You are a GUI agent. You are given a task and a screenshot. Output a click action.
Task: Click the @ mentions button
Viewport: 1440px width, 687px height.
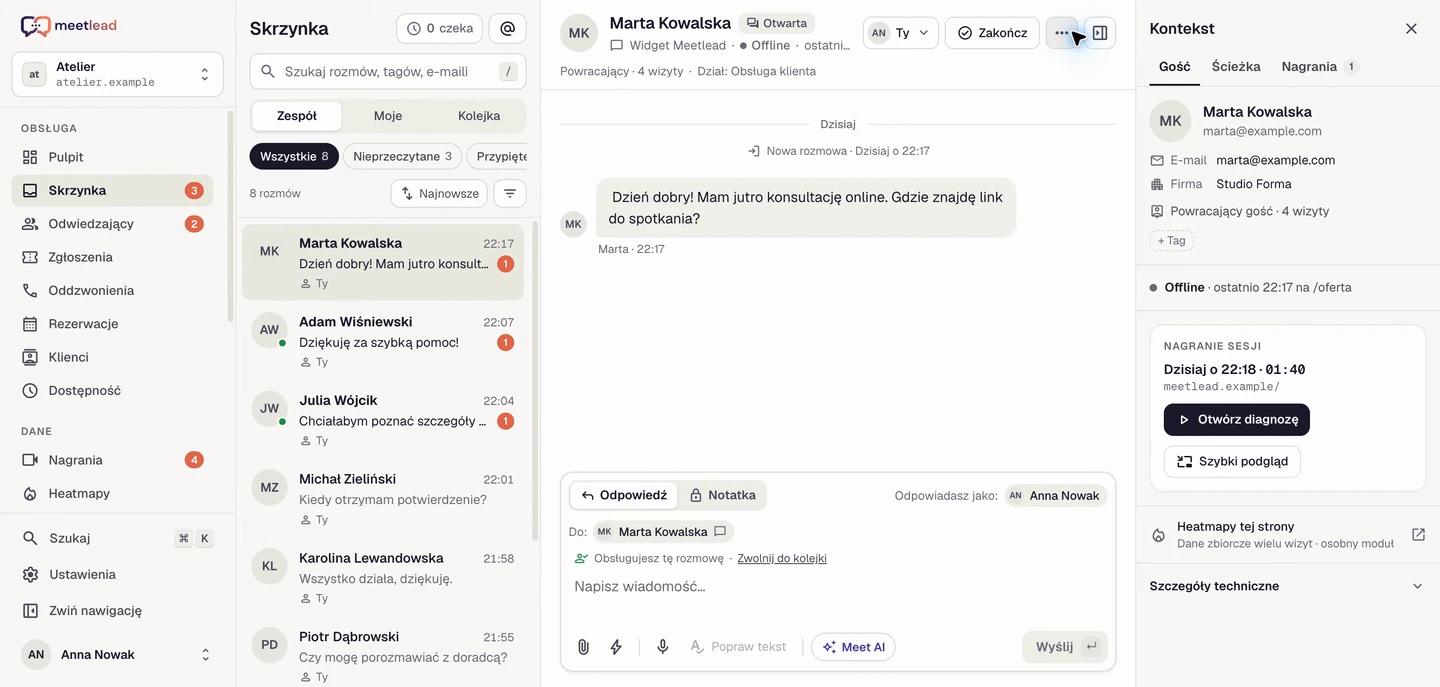pyautogui.click(x=508, y=29)
